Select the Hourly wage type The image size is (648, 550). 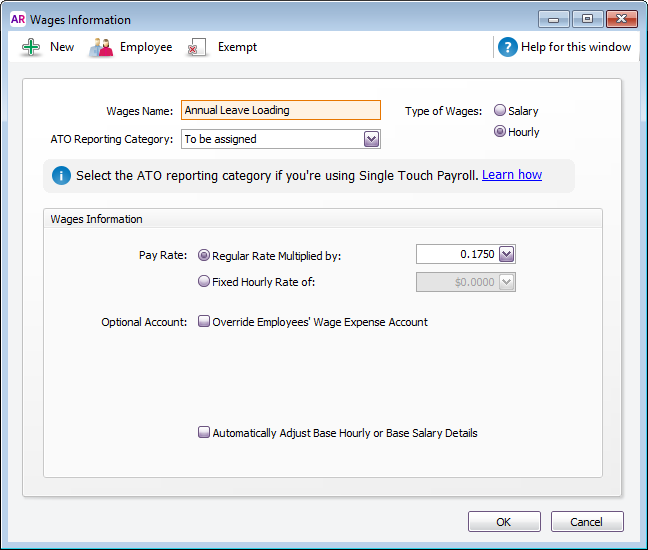point(500,132)
